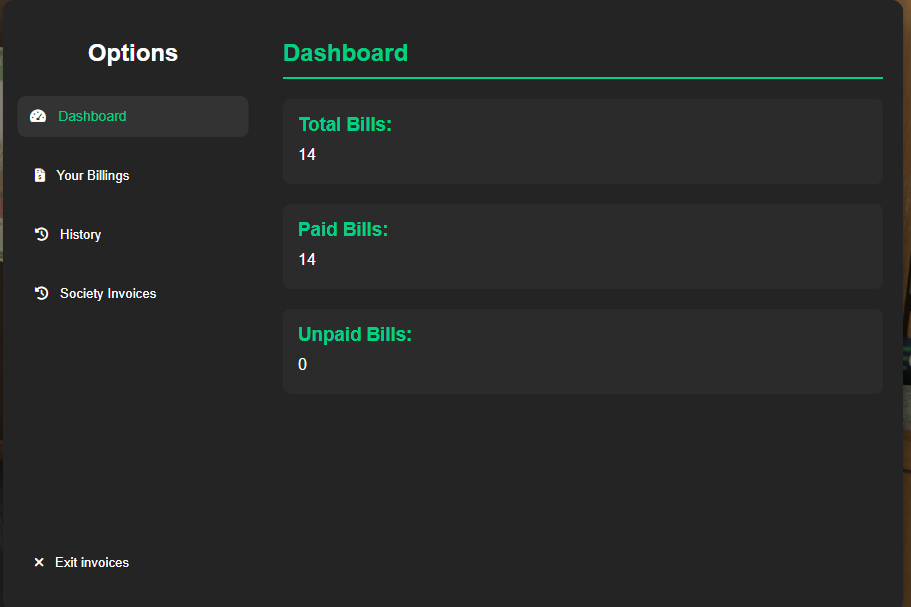Open Your Billings from the sidebar
The width and height of the screenshot is (911, 607).
click(93, 176)
